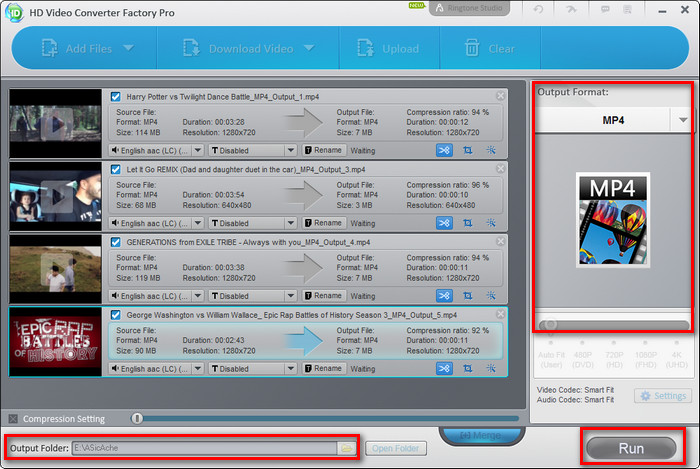700x469 pixels.
Task: Click the Output Folder path field
Action: pos(204,448)
